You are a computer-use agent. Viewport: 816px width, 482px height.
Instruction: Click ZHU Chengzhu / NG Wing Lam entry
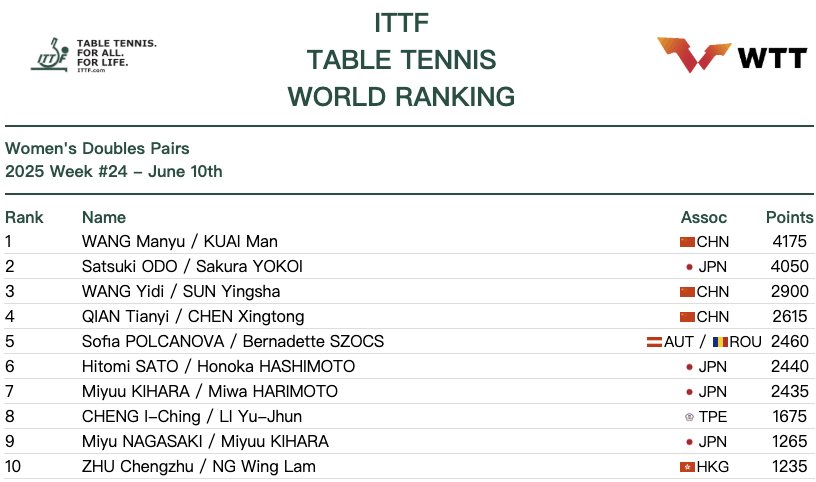(199, 466)
